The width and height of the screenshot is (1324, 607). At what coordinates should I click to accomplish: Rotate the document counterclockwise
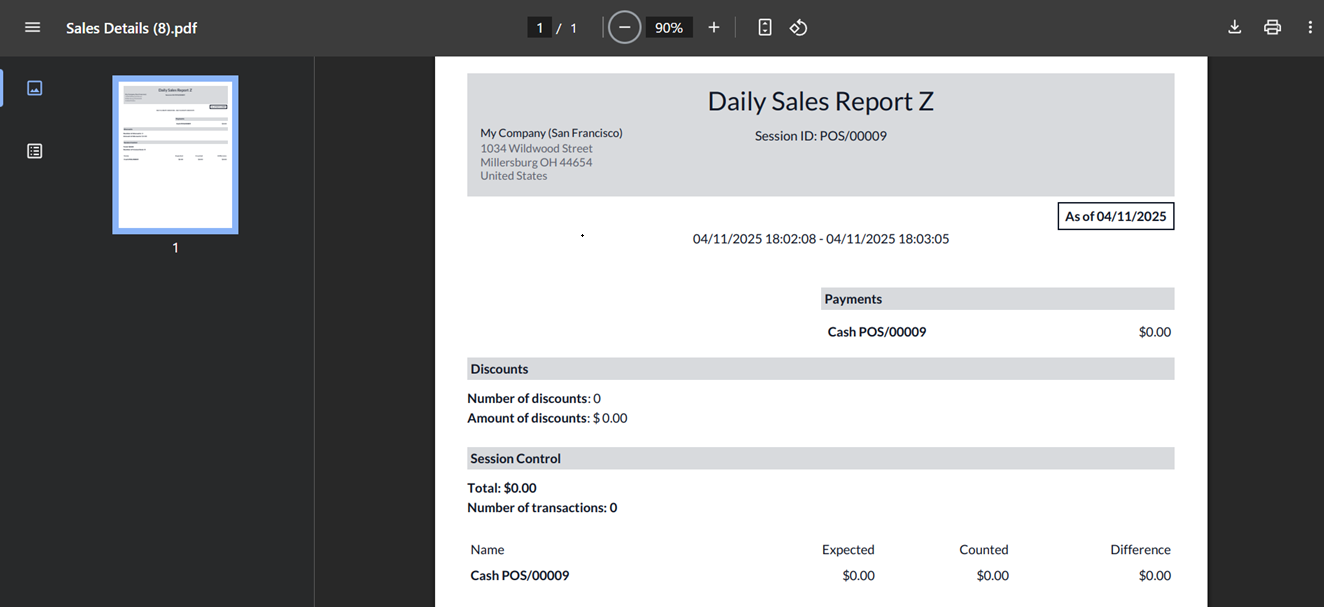pyautogui.click(x=798, y=28)
